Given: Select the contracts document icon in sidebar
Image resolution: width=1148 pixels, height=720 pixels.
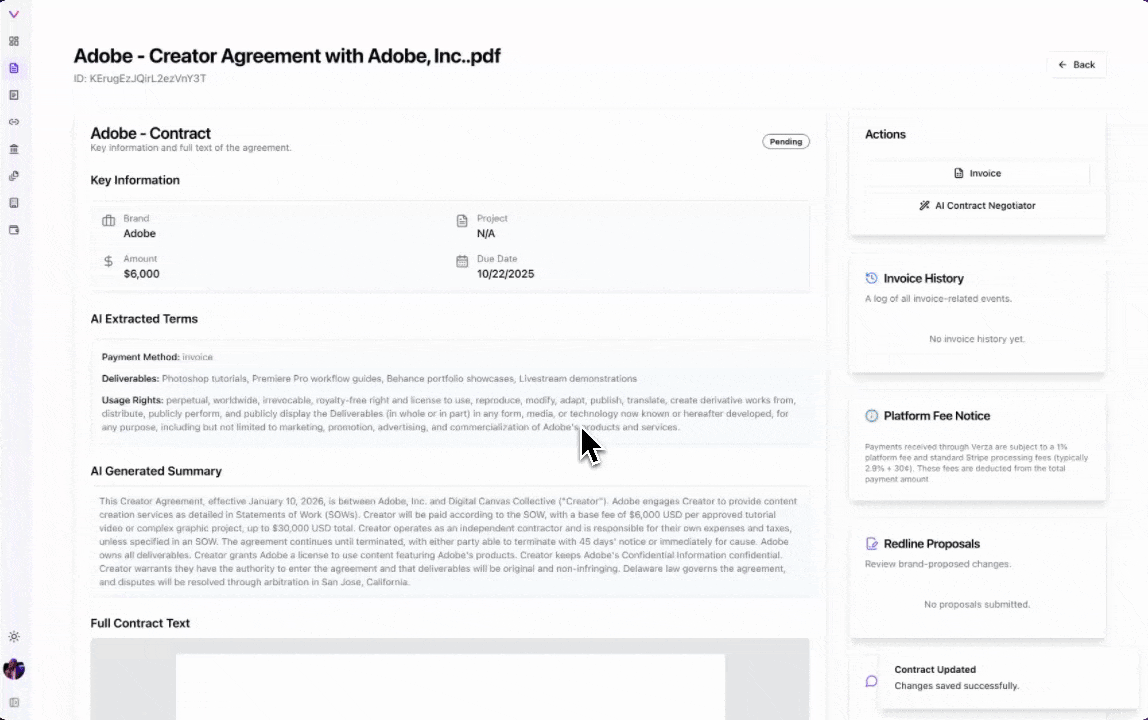Looking at the screenshot, I should [x=14, y=68].
